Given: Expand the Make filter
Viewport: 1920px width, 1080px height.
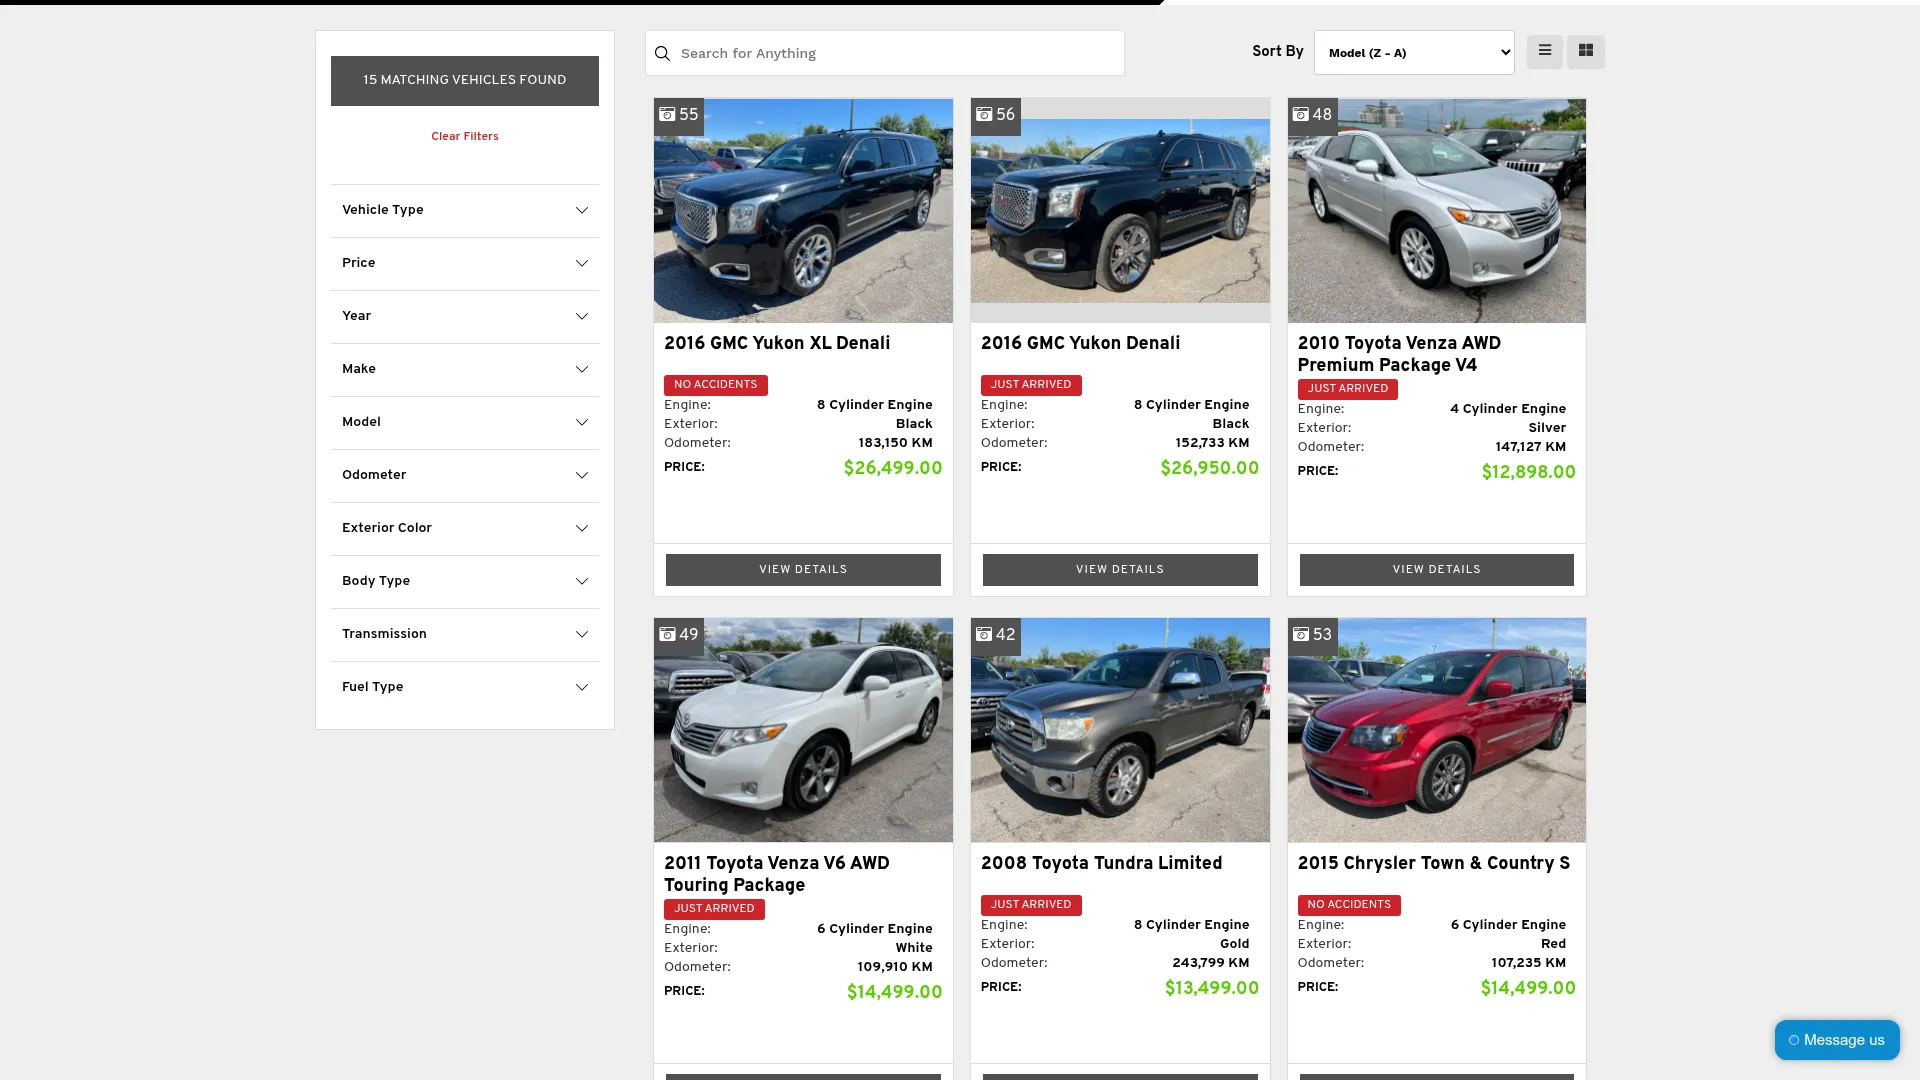Looking at the screenshot, I should (465, 369).
